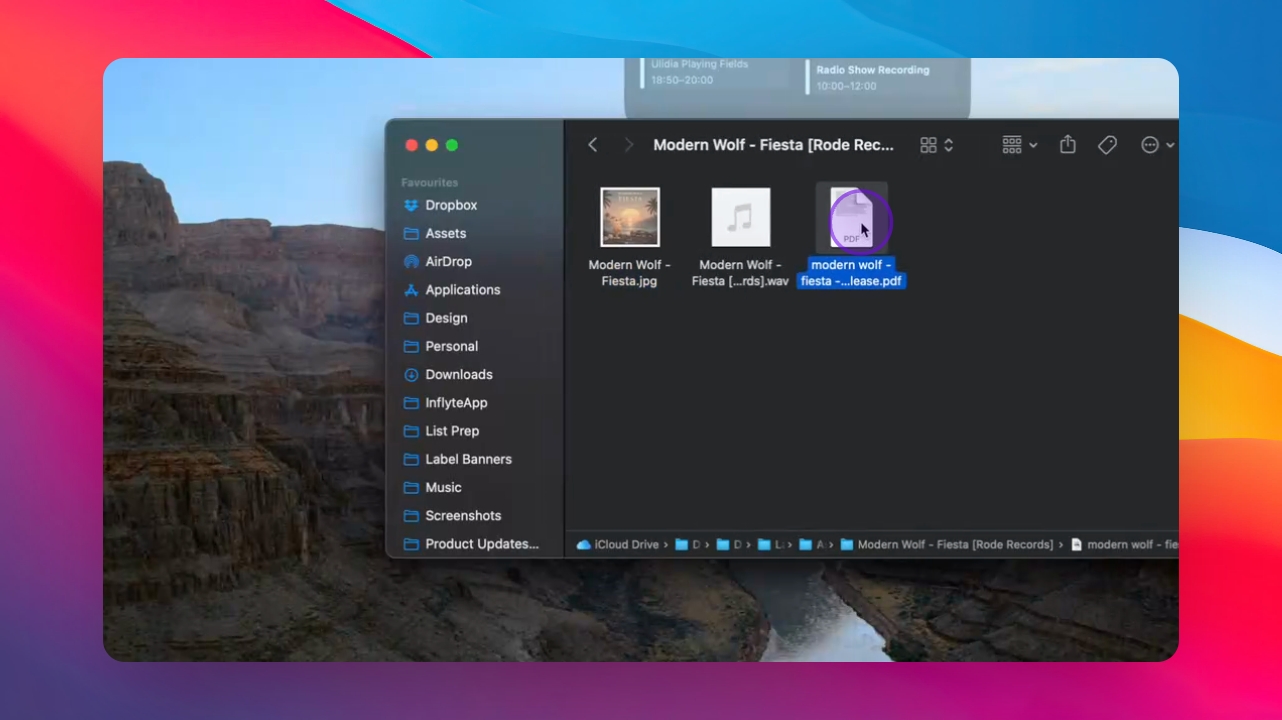
Task: Go back to the previous Finder folder
Action: click(593, 145)
